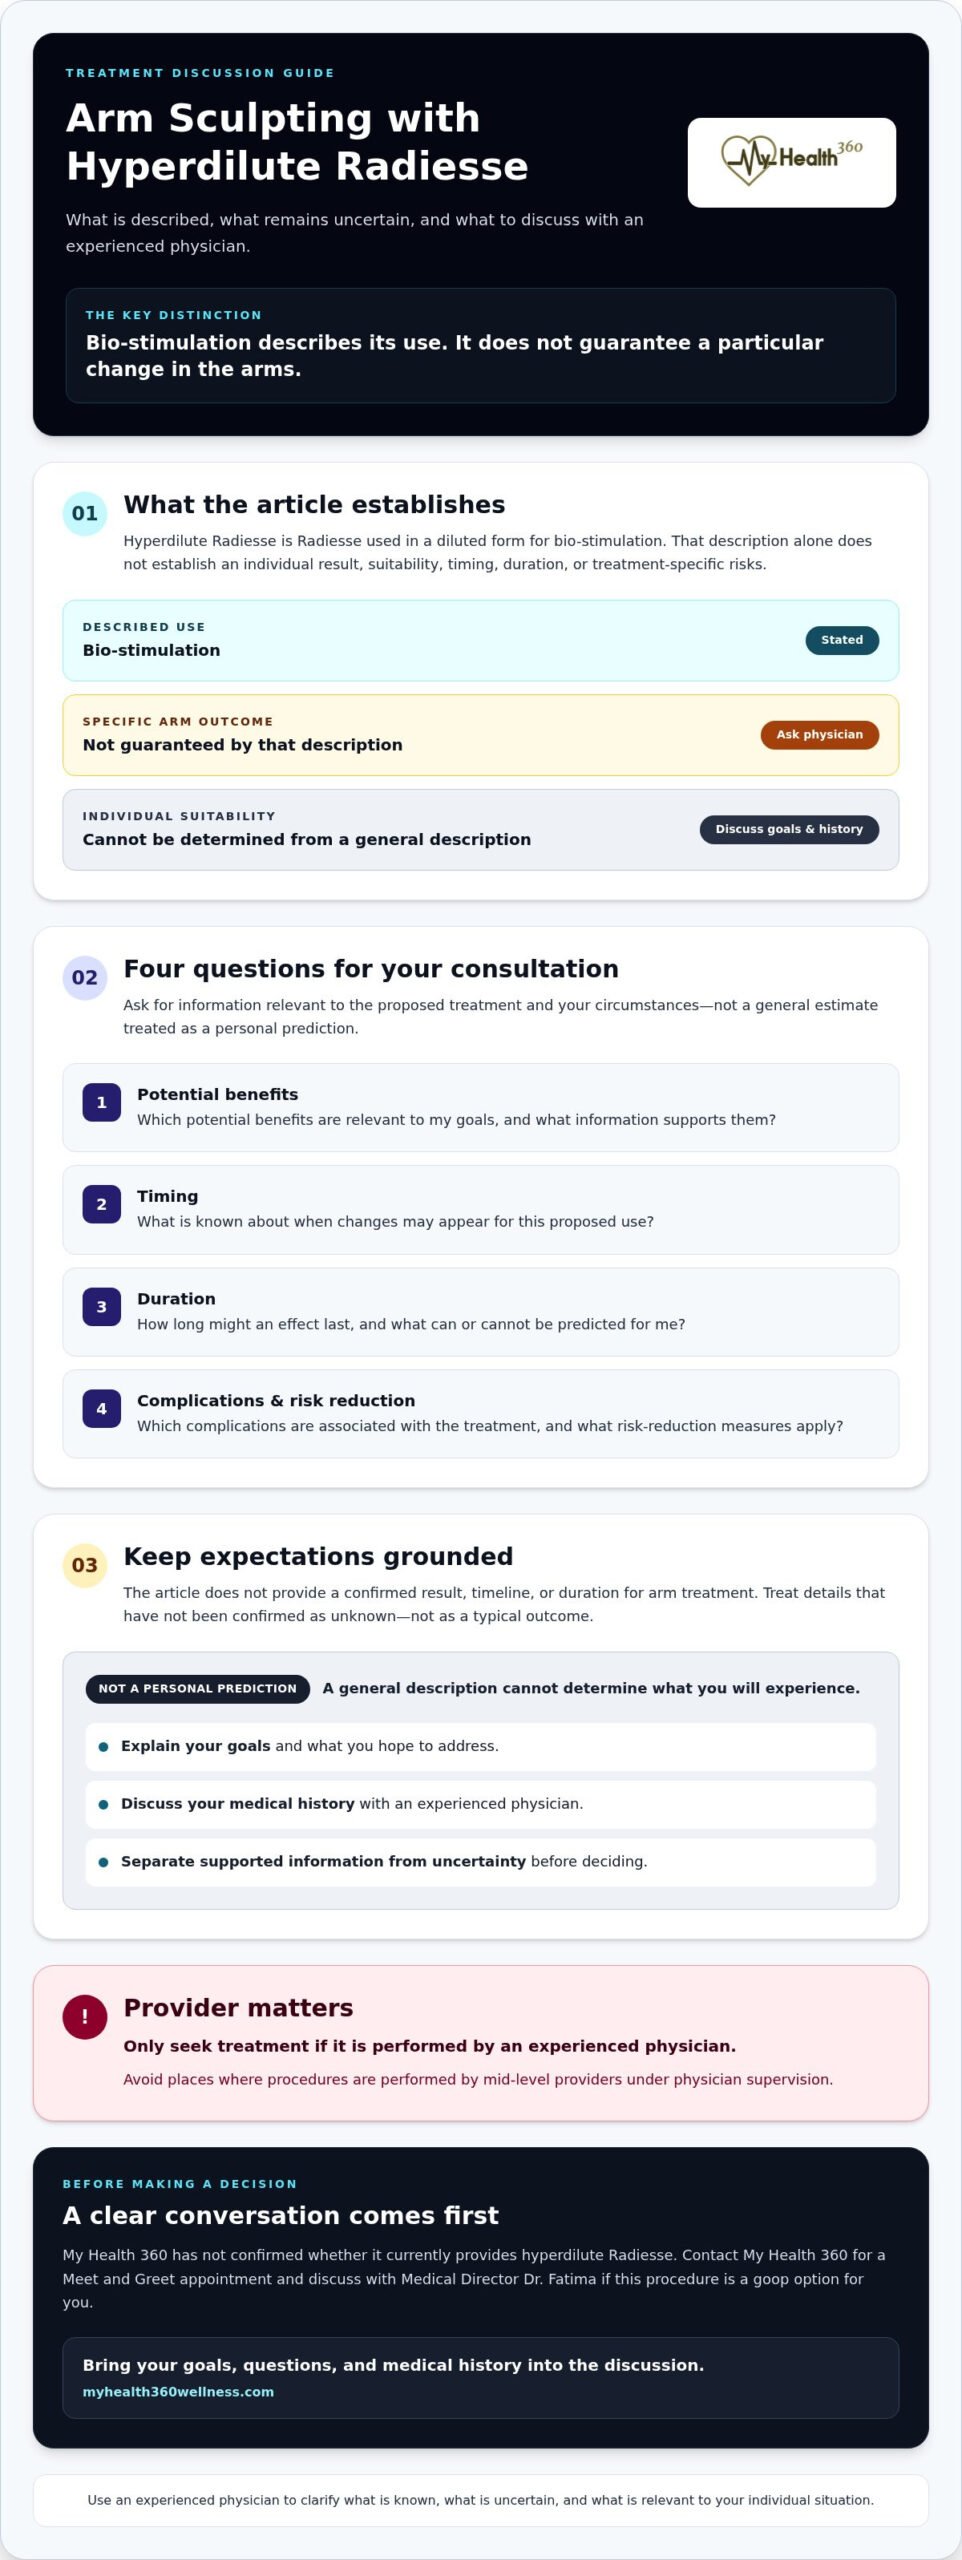Click the red exclamation warning icon
The width and height of the screenshot is (962, 2560).
pos(85,2017)
